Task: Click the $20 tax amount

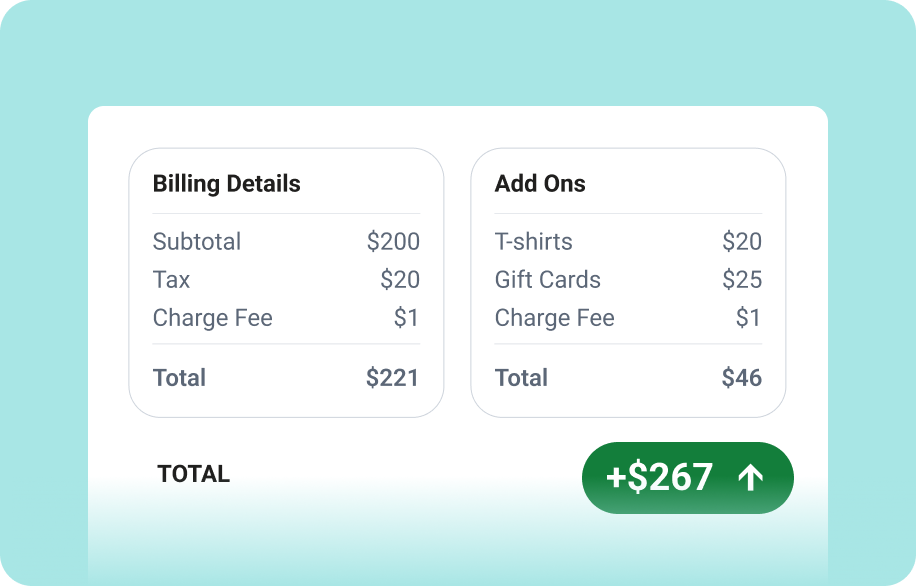Action: click(400, 279)
